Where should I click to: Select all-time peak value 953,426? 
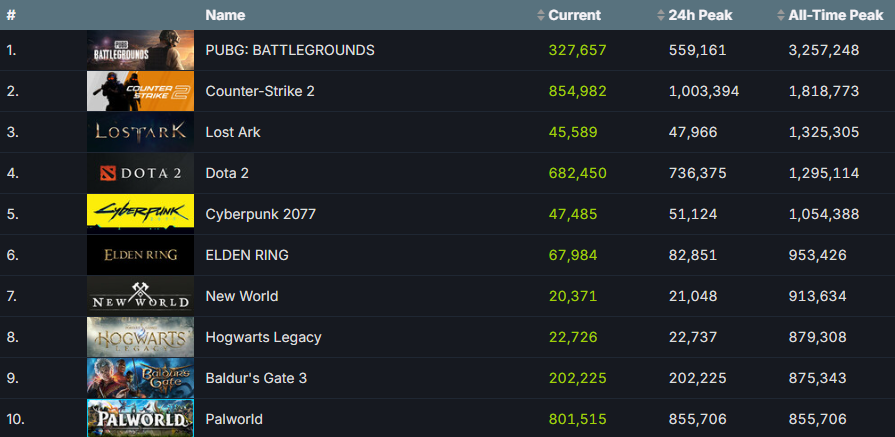[817, 256]
